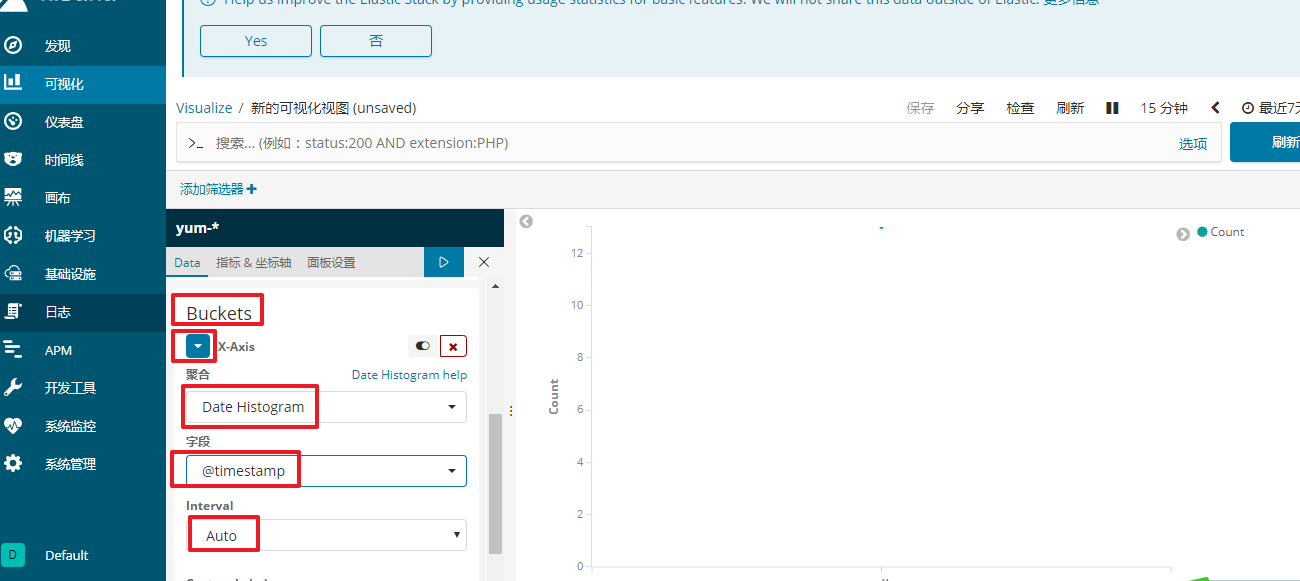Open the Timelion (时间线) icon
This screenshot has height=581, width=1300.
point(13,159)
